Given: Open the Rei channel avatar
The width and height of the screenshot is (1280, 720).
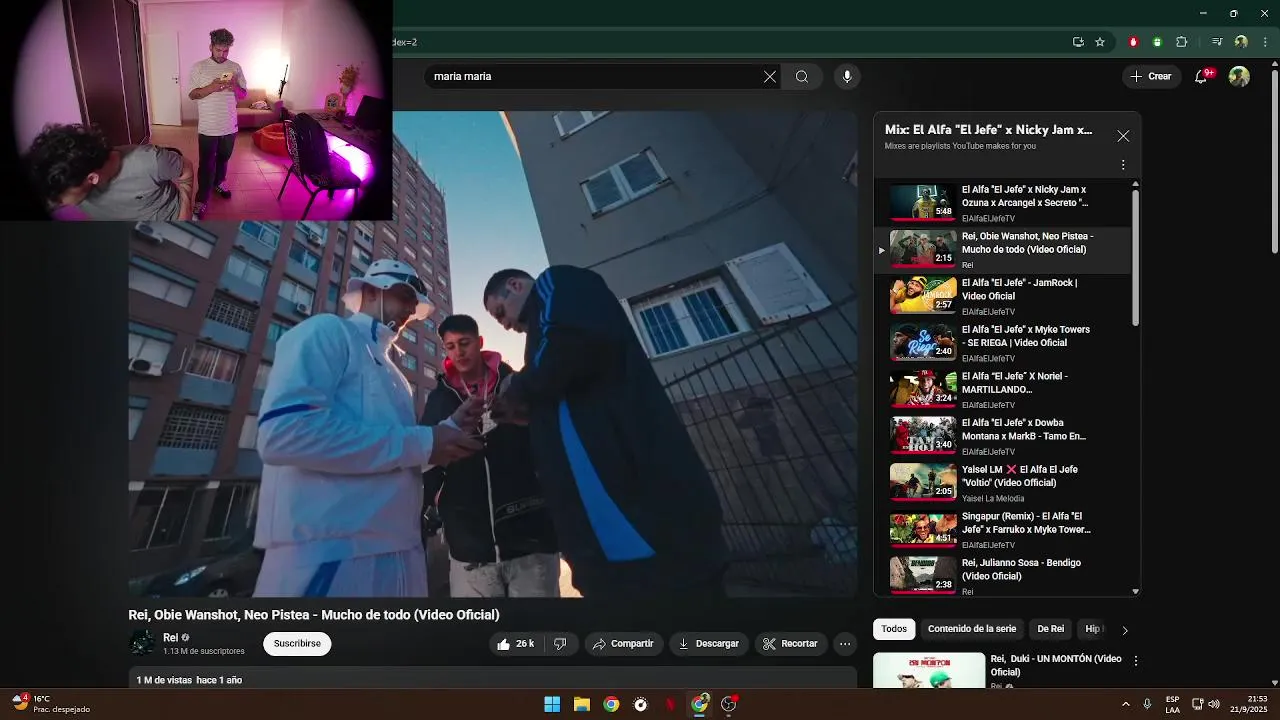Looking at the screenshot, I should click(x=141, y=643).
